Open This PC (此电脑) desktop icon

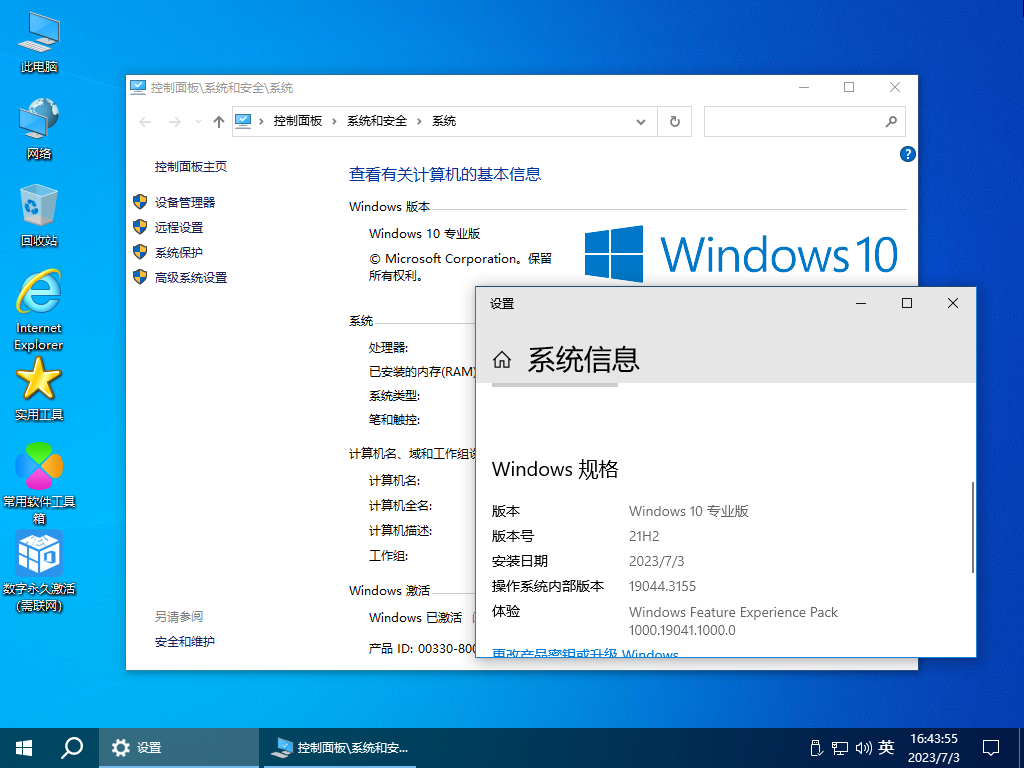(39, 42)
